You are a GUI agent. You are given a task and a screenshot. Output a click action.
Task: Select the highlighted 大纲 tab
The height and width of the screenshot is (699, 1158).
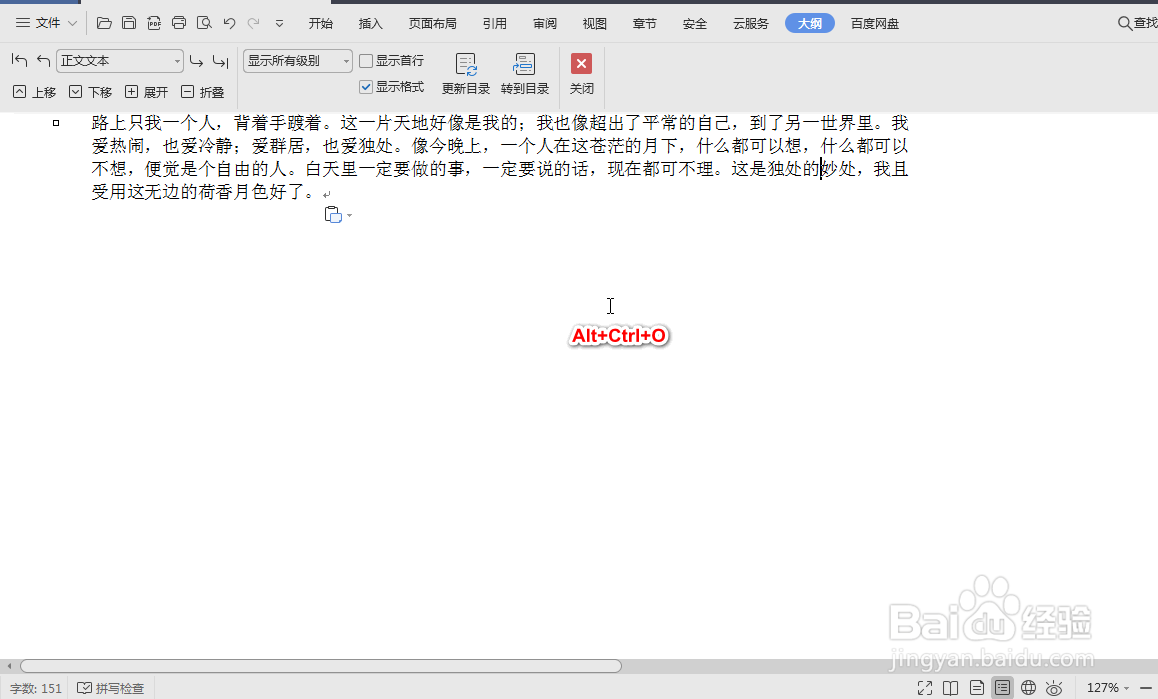pos(809,24)
